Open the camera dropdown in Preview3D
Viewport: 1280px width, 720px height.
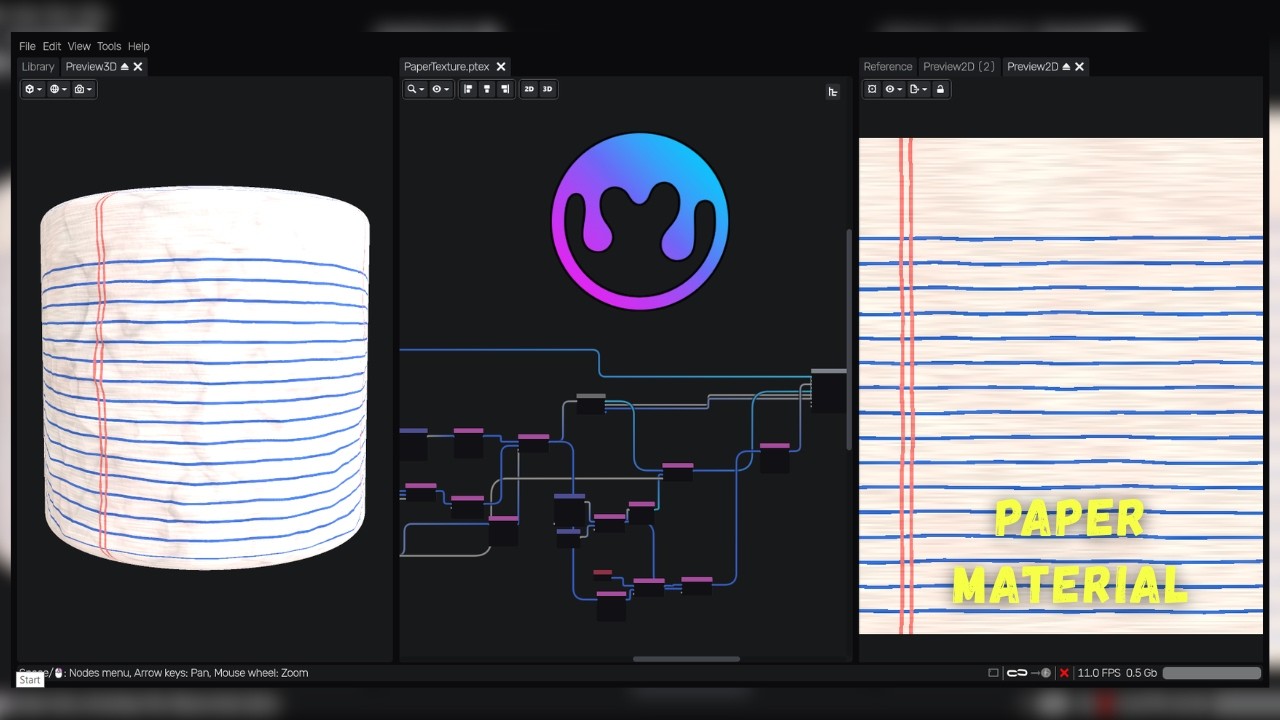point(83,89)
